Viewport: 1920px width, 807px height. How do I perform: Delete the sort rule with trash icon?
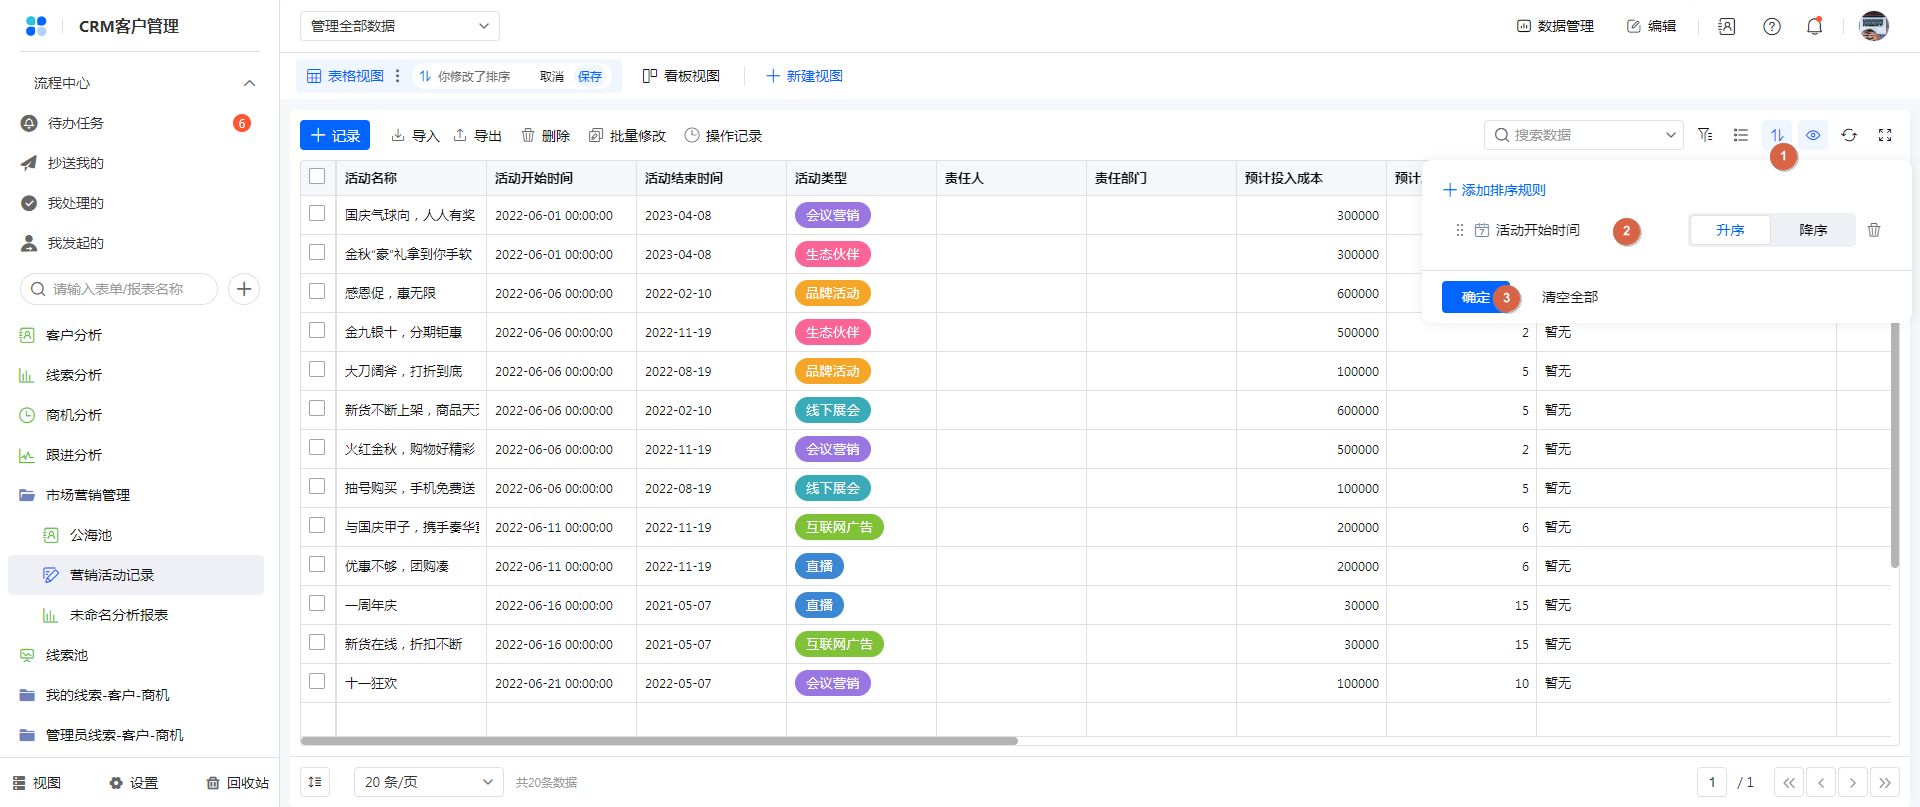[x=1874, y=230]
